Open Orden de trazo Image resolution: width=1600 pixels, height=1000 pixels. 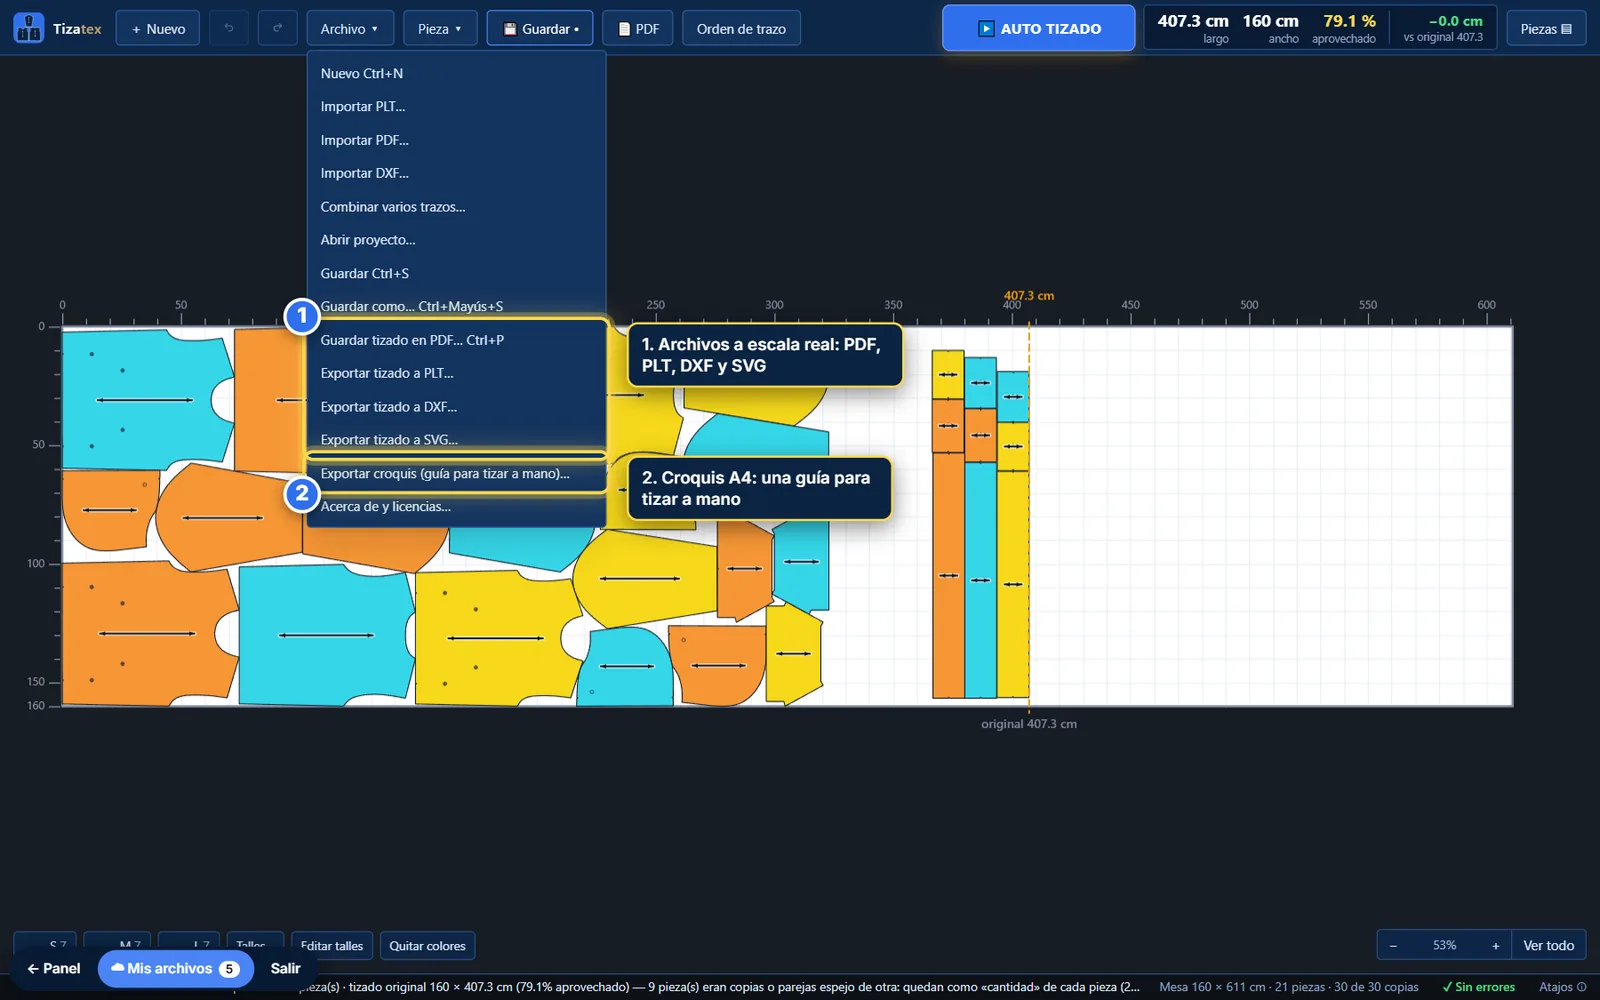tap(741, 29)
